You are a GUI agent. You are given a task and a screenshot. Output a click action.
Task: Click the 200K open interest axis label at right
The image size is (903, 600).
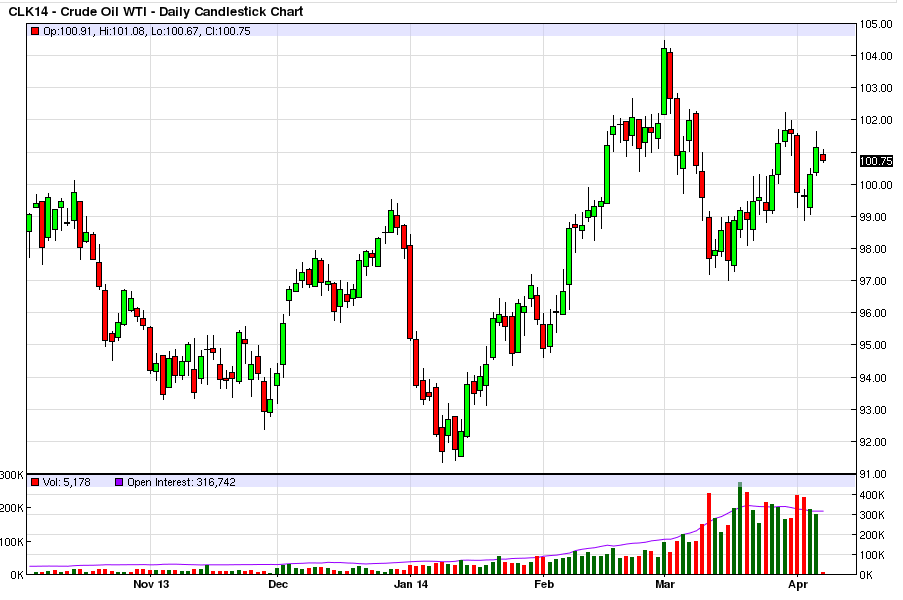click(x=872, y=536)
